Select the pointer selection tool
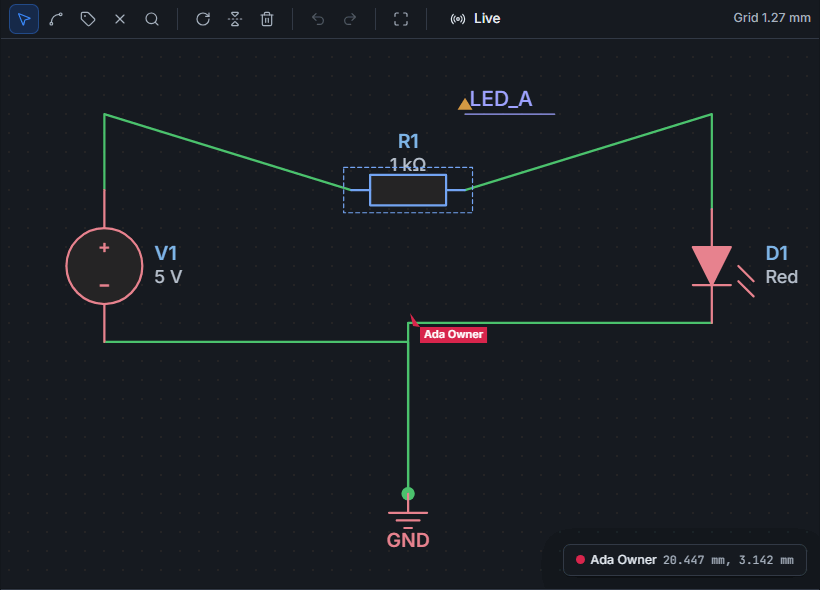This screenshot has width=820, height=590. 24,19
